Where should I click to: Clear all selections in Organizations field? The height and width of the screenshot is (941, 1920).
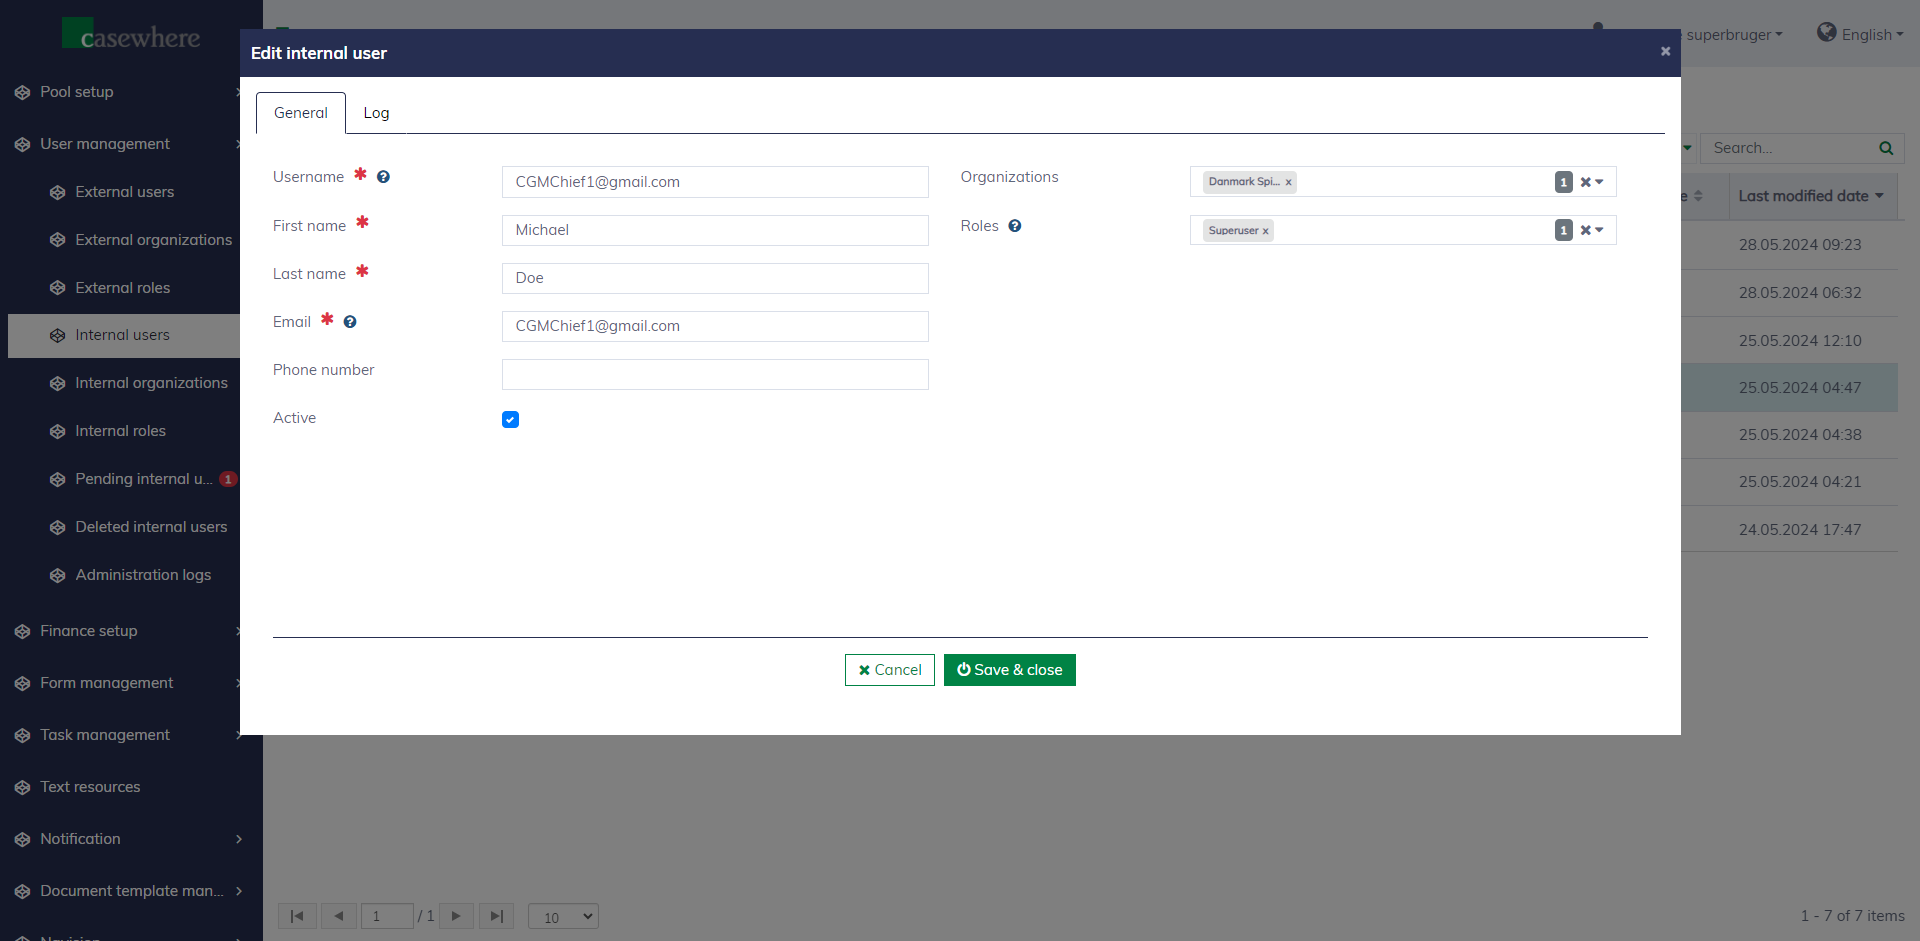[1585, 182]
